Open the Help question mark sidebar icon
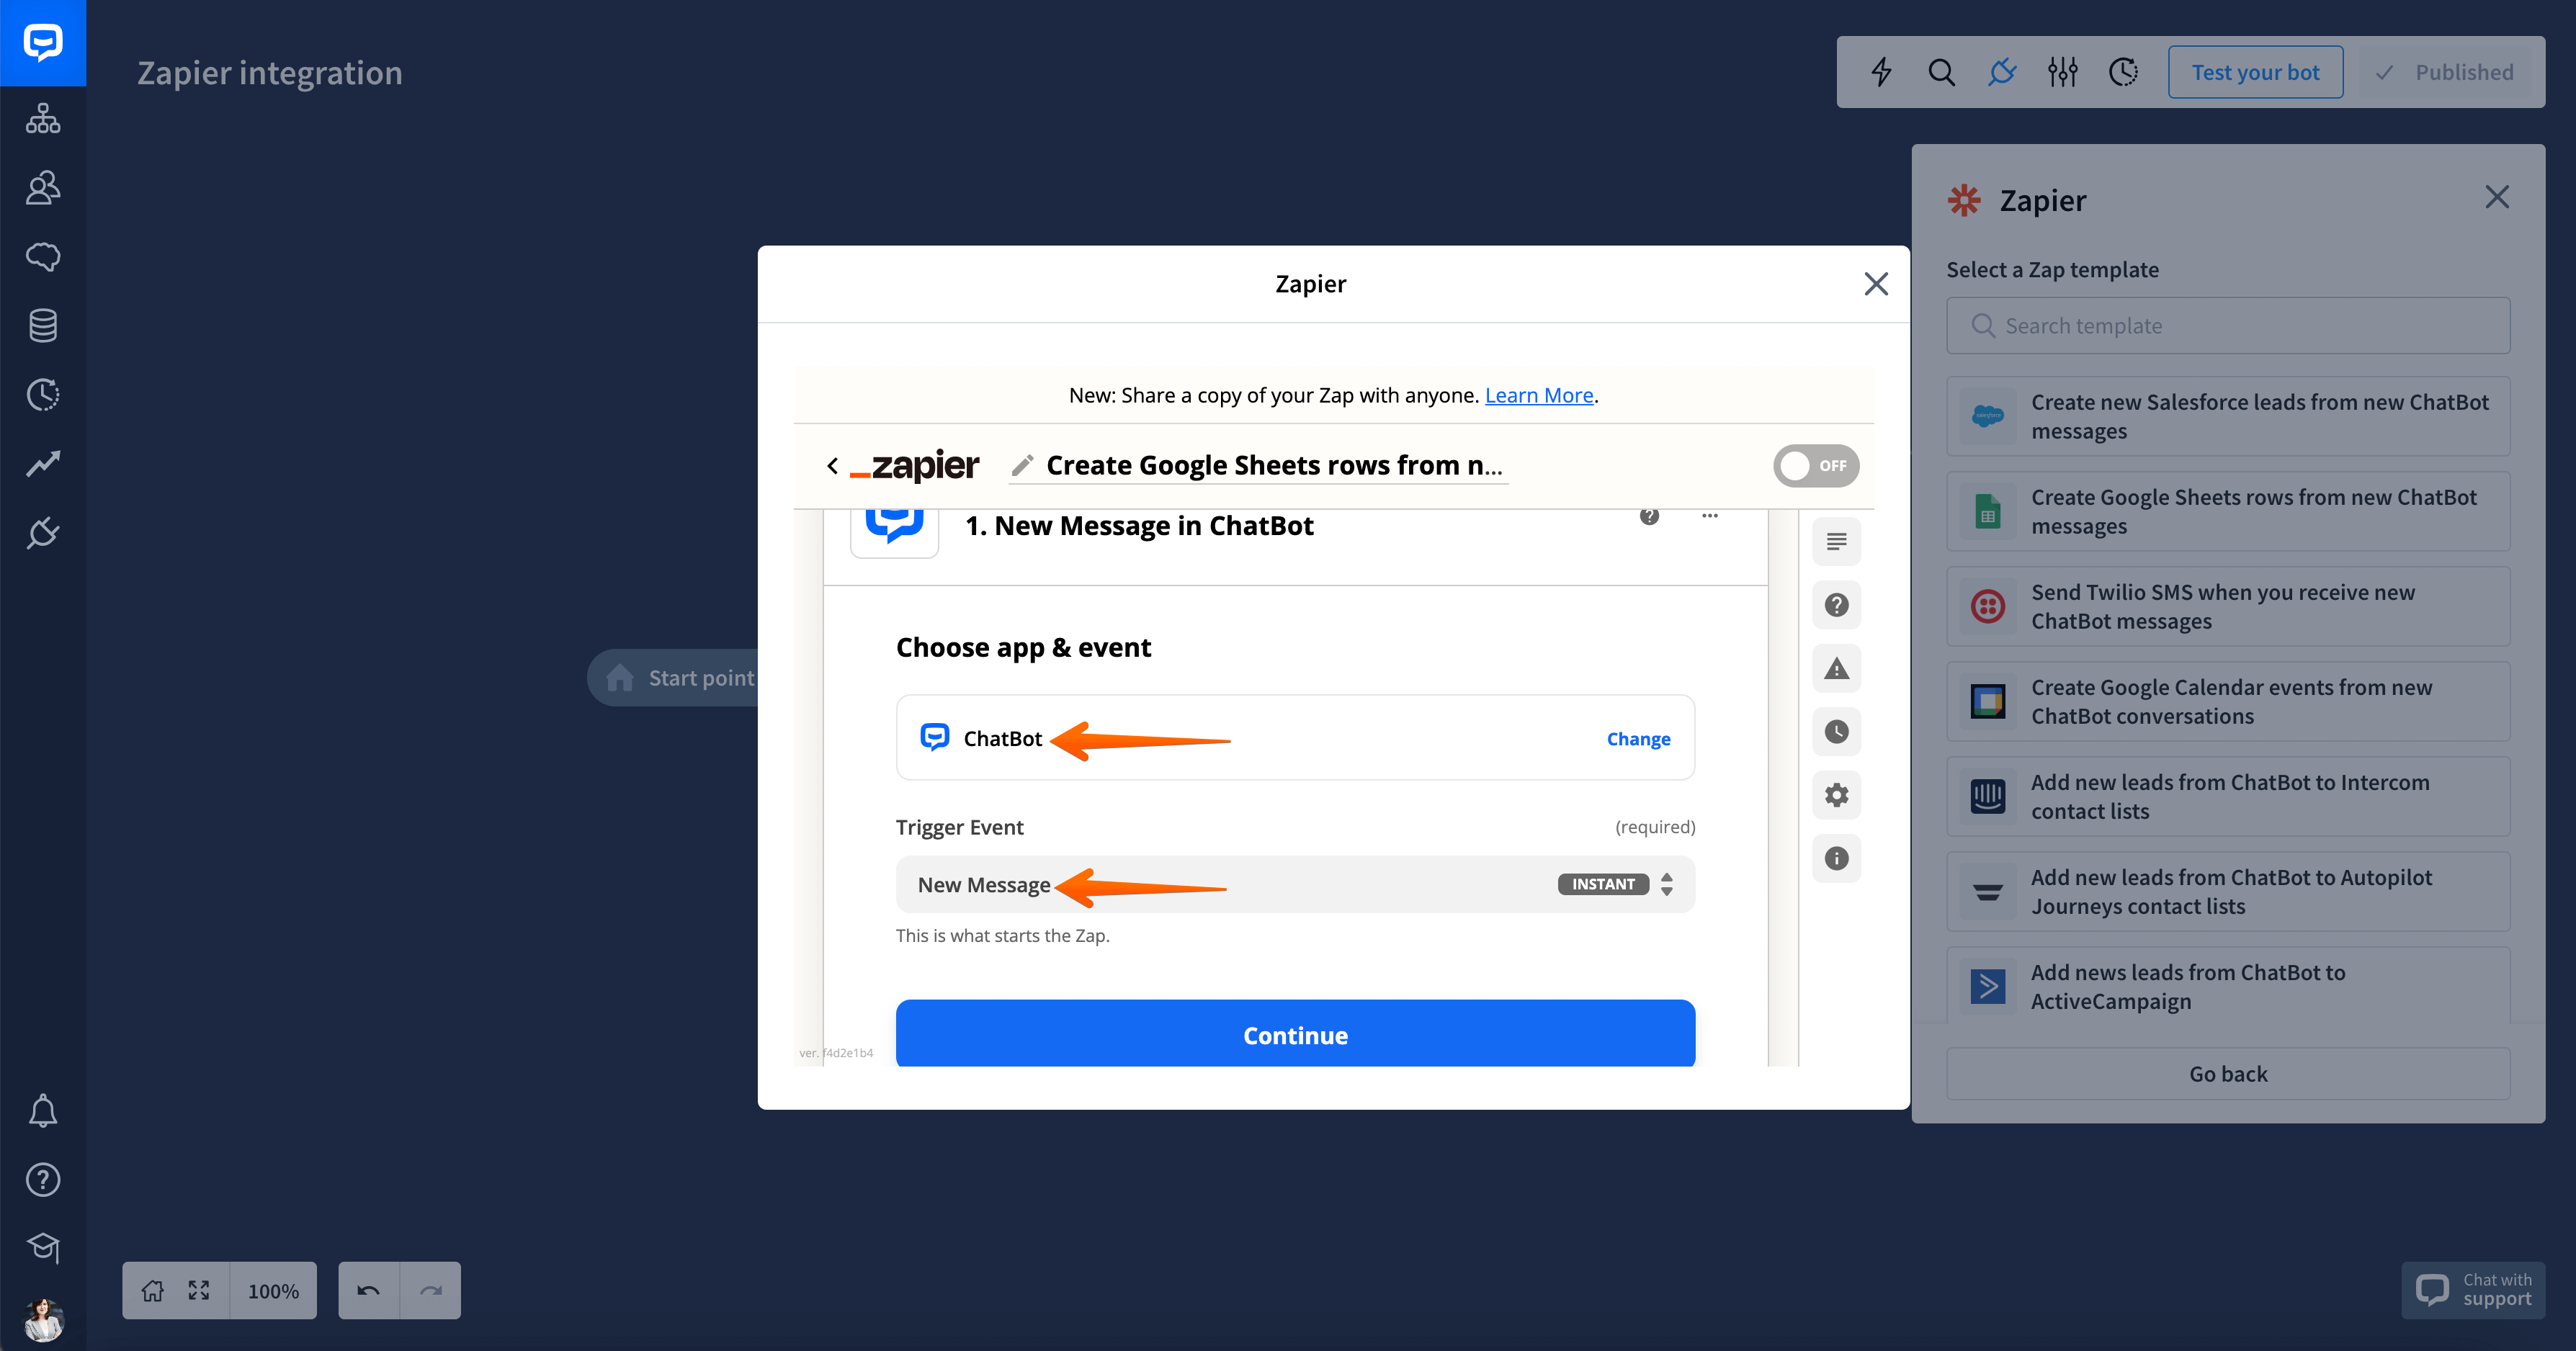This screenshot has width=2576, height=1351. tap(43, 1180)
